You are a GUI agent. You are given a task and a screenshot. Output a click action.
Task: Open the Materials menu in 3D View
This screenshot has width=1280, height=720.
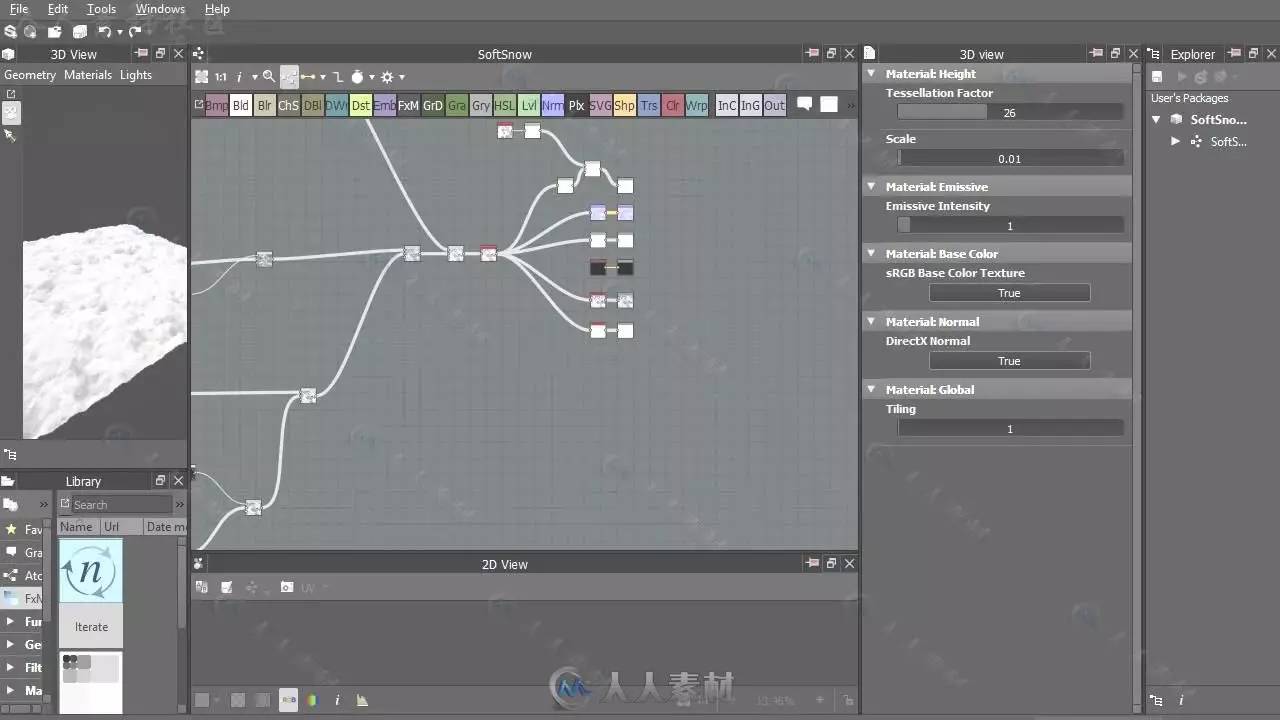(88, 75)
